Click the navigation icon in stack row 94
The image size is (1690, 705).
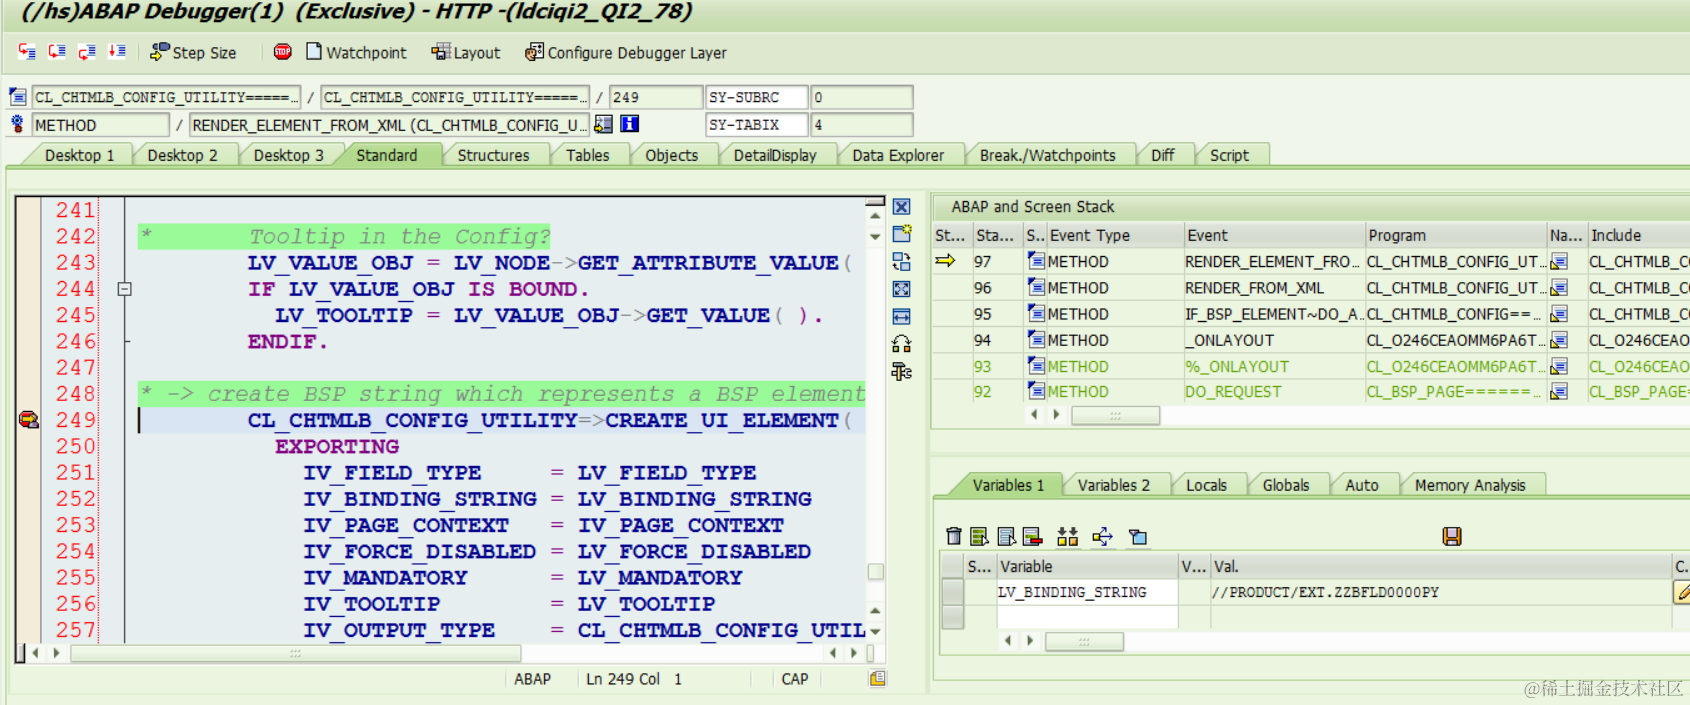[x=1558, y=340]
